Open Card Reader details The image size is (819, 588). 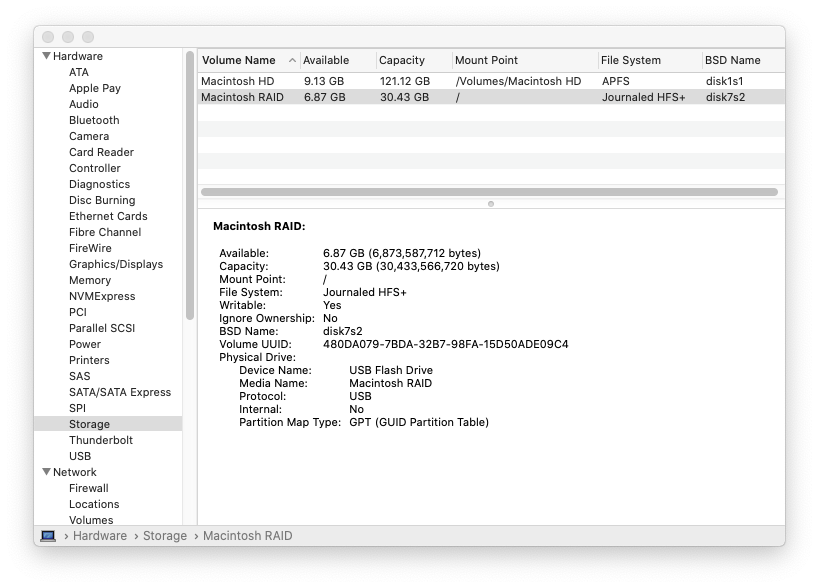[x=101, y=152]
